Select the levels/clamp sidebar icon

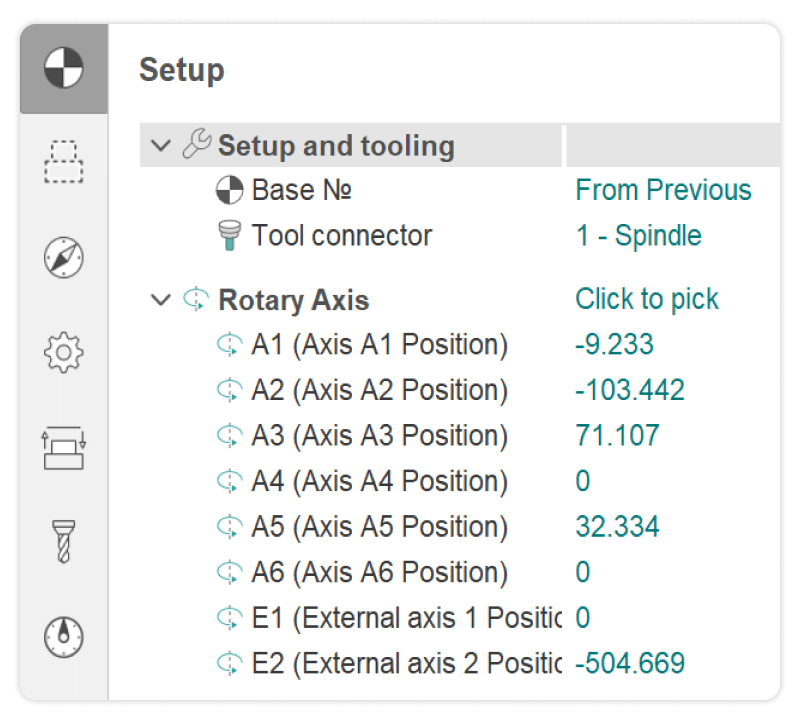click(64, 447)
